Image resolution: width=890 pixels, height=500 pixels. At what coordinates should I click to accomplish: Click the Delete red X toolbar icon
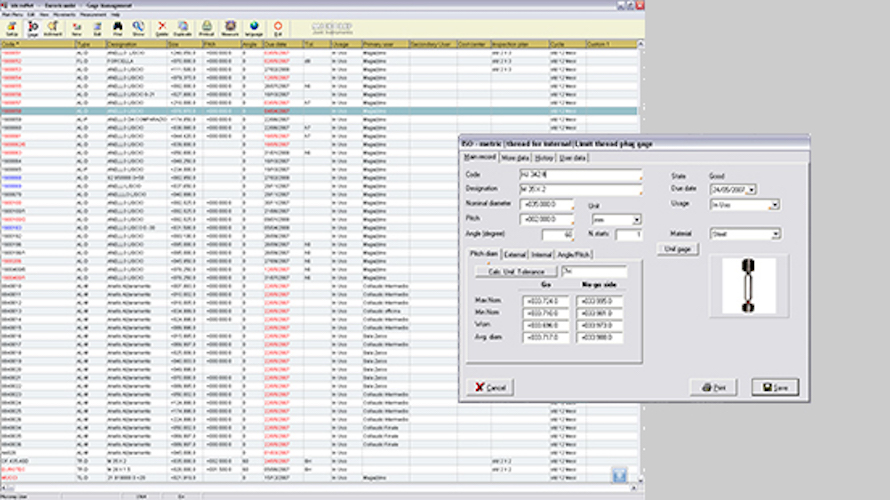pyautogui.click(x=162, y=28)
